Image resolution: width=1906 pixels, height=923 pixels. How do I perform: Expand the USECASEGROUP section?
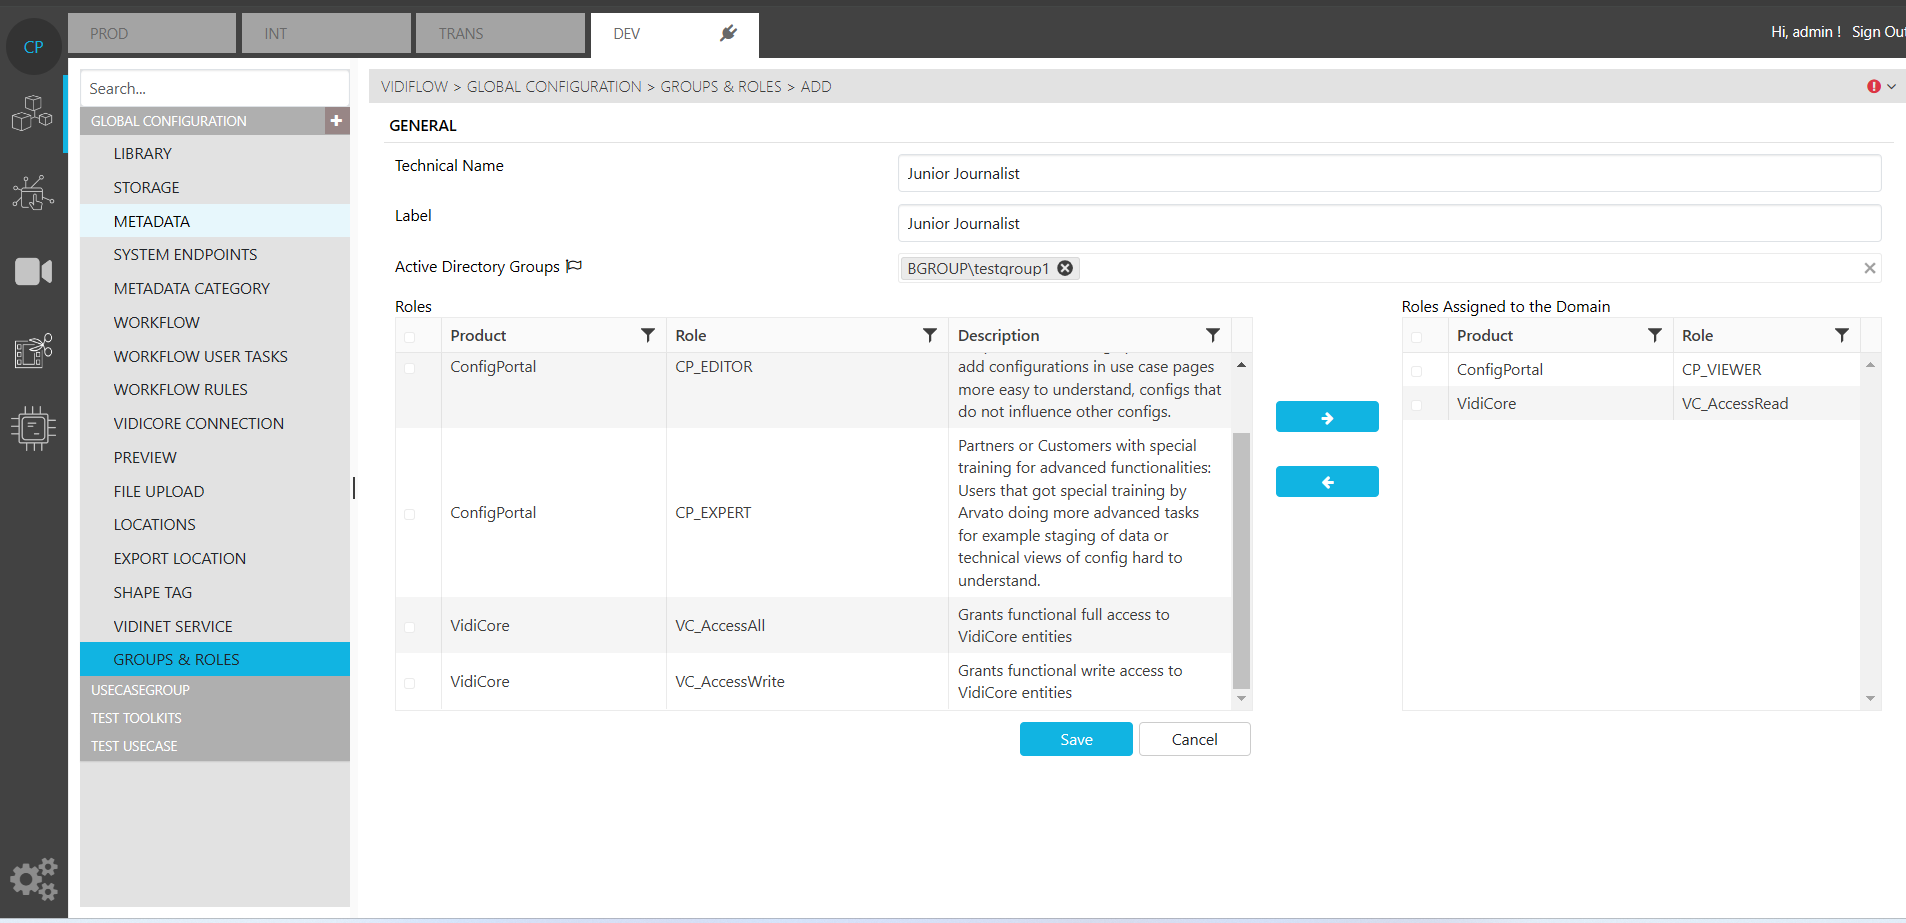point(141,690)
